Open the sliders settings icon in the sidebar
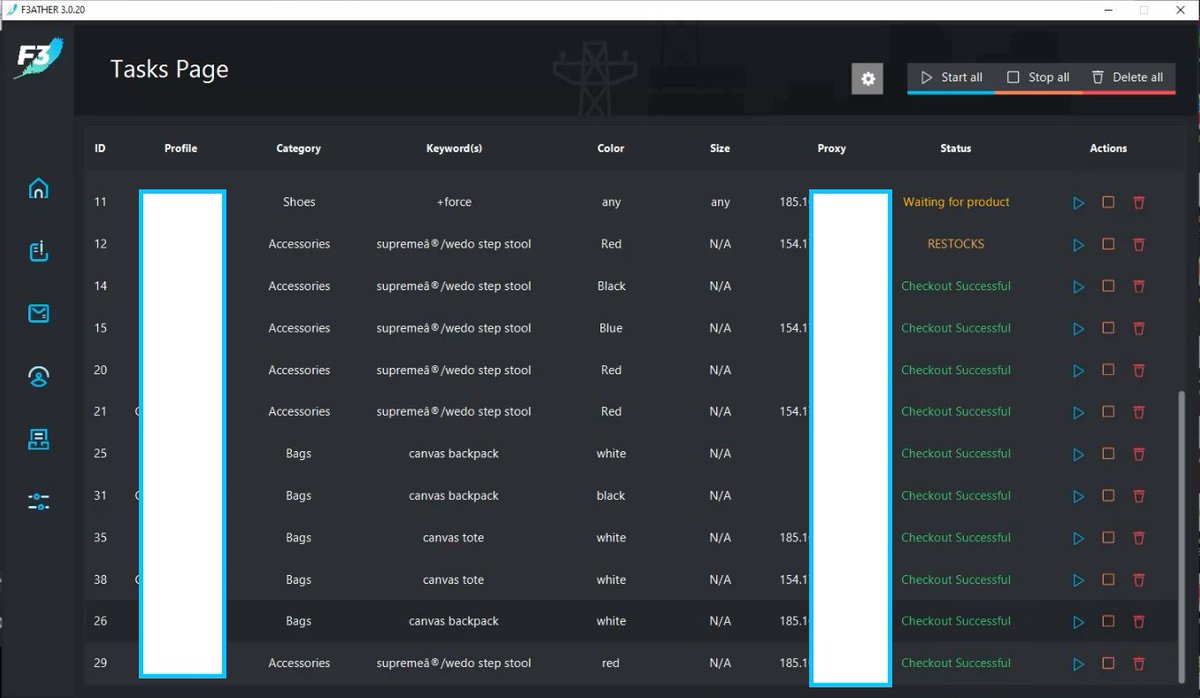 [38, 502]
